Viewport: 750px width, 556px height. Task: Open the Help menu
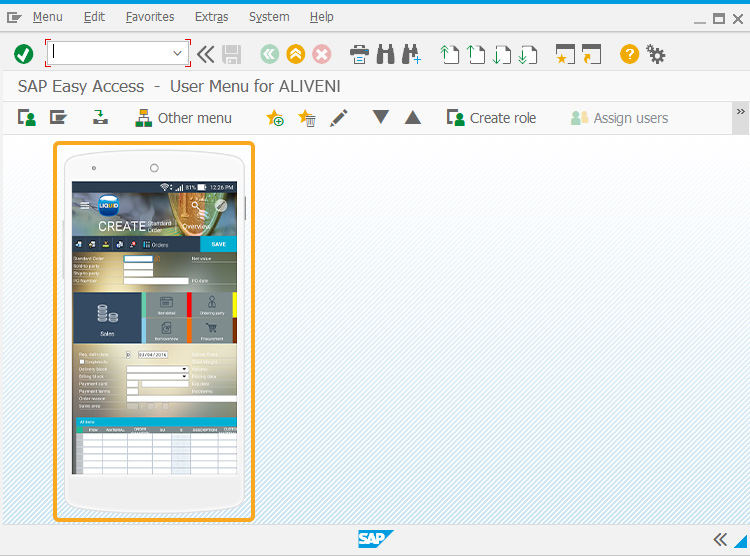(x=321, y=17)
